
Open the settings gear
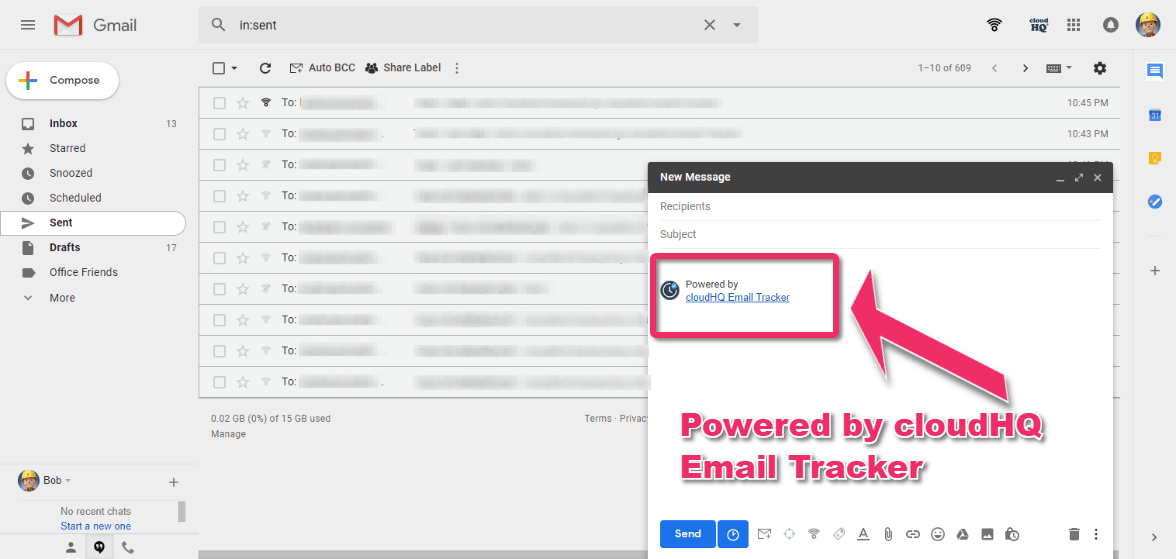pyautogui.click(x=1100, y=68)
